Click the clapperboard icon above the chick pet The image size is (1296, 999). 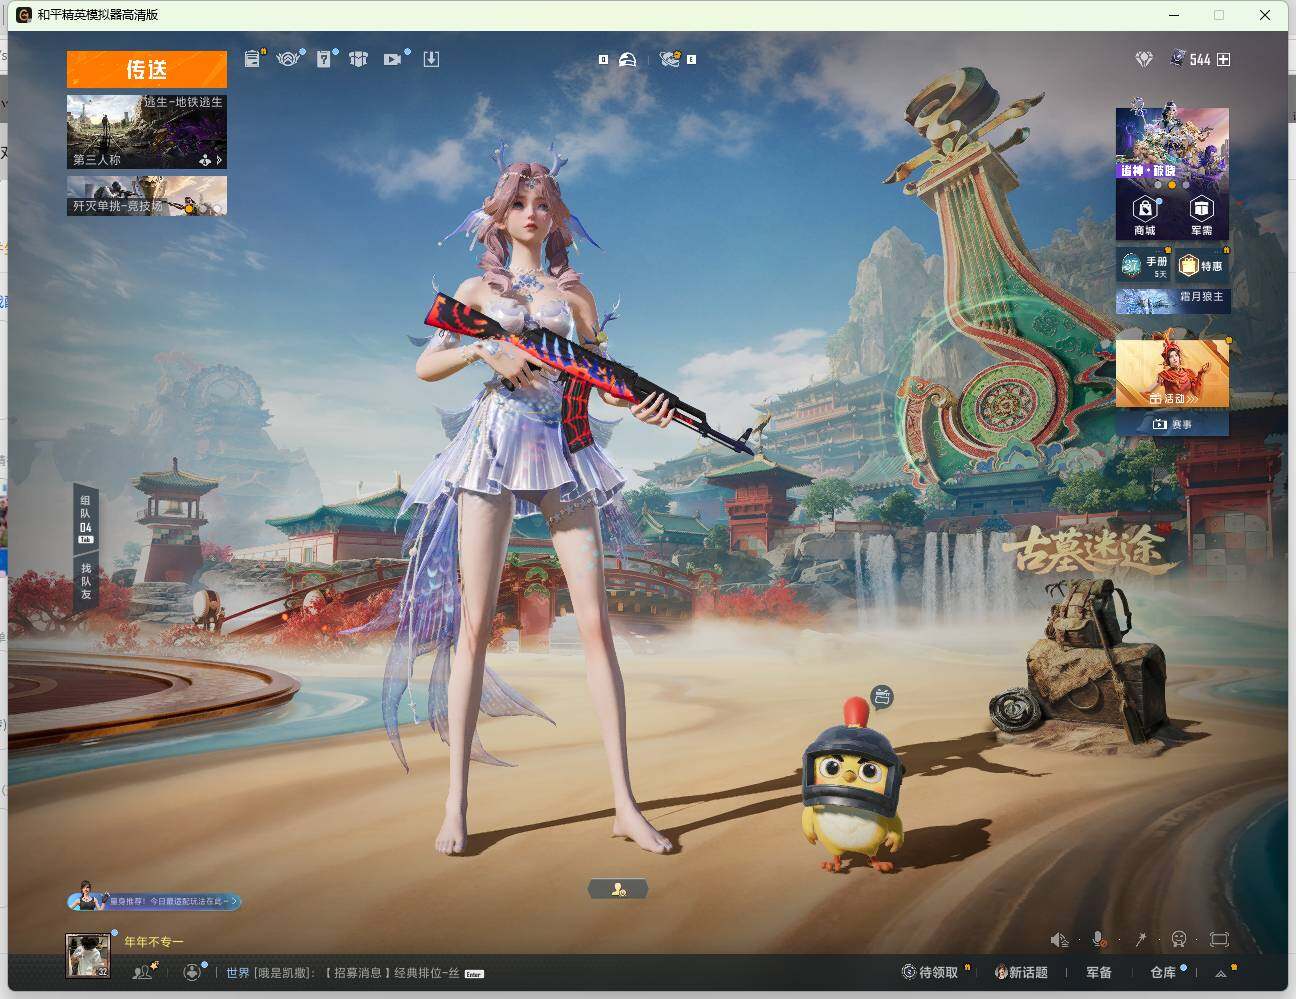point(882,696)
